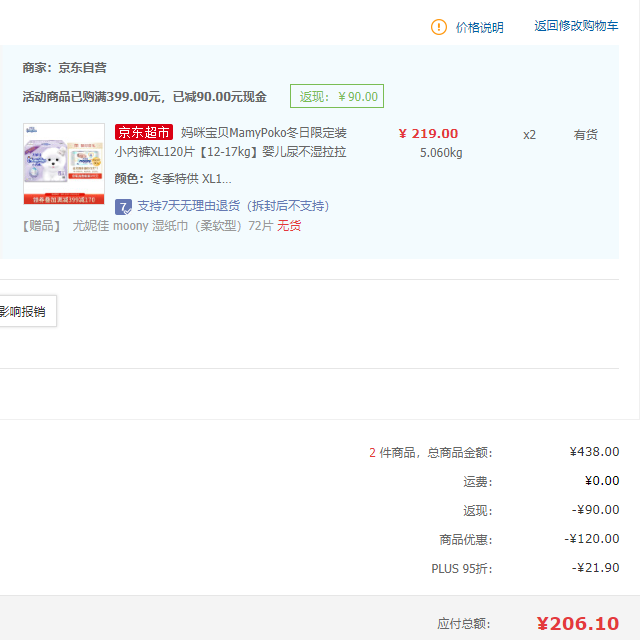The image size is (643, 640).
Task: Open the 妈咪宝贝MamyPoko product title
Action: (230, 142)
